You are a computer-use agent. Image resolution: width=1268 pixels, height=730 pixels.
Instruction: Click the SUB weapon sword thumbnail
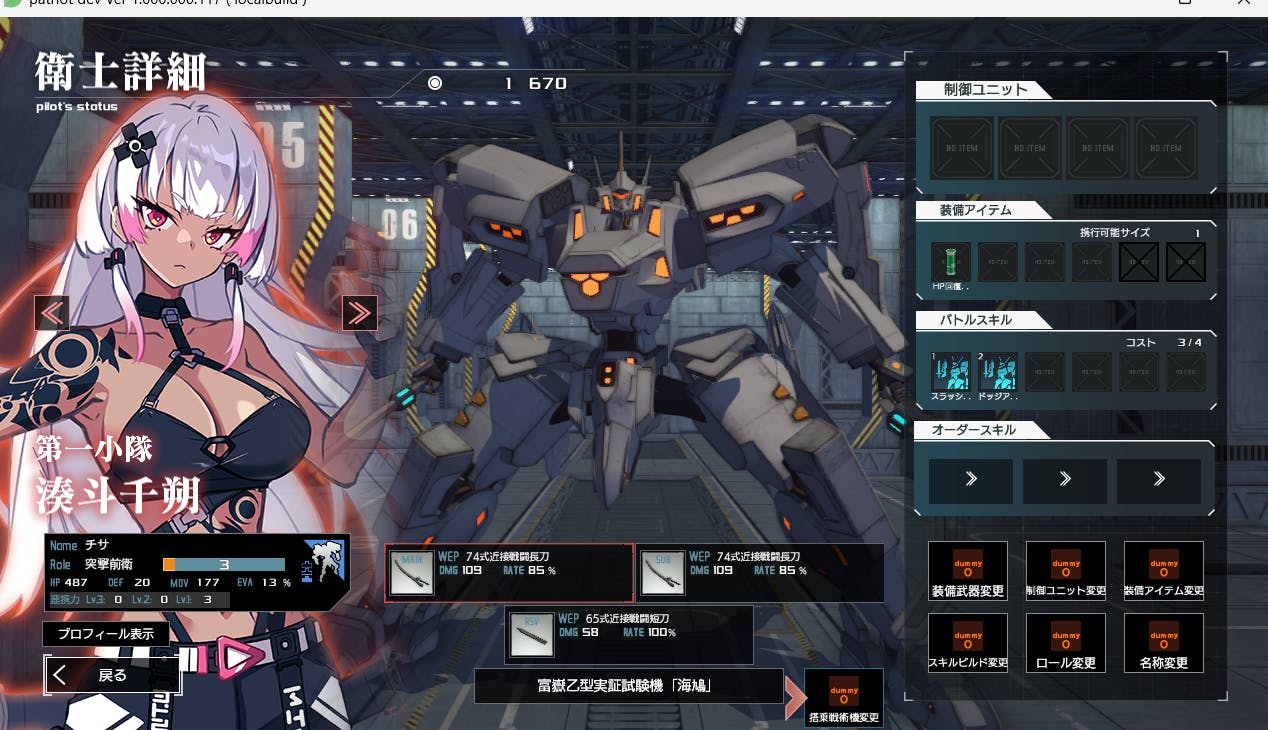point(662,573)
